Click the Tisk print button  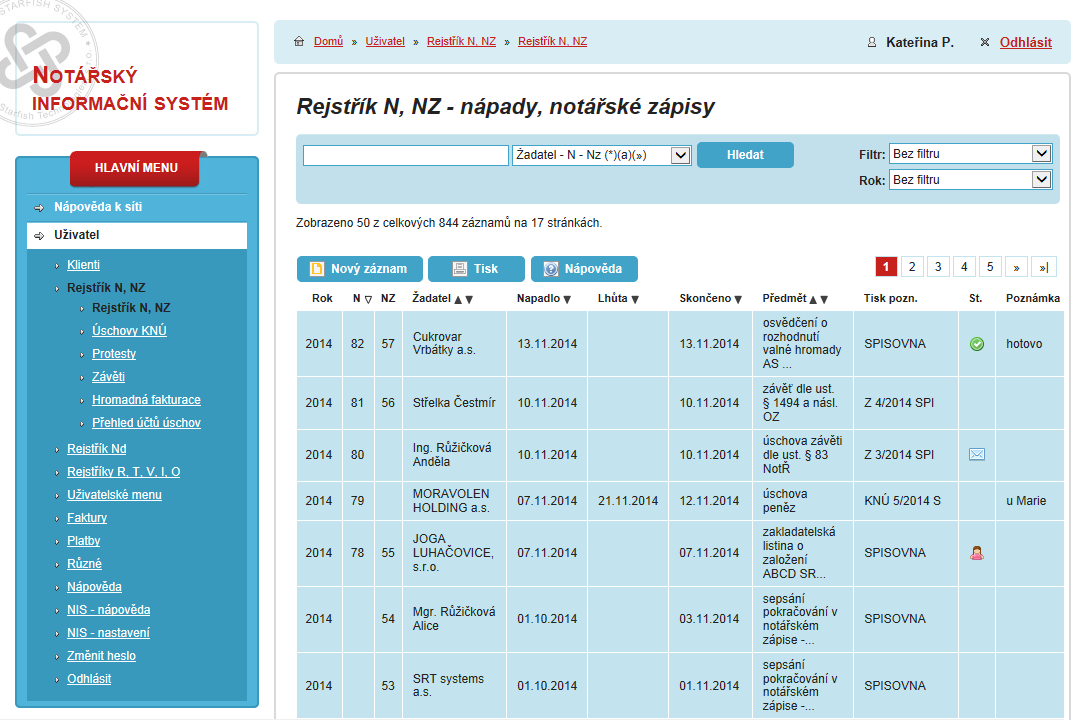476,269
